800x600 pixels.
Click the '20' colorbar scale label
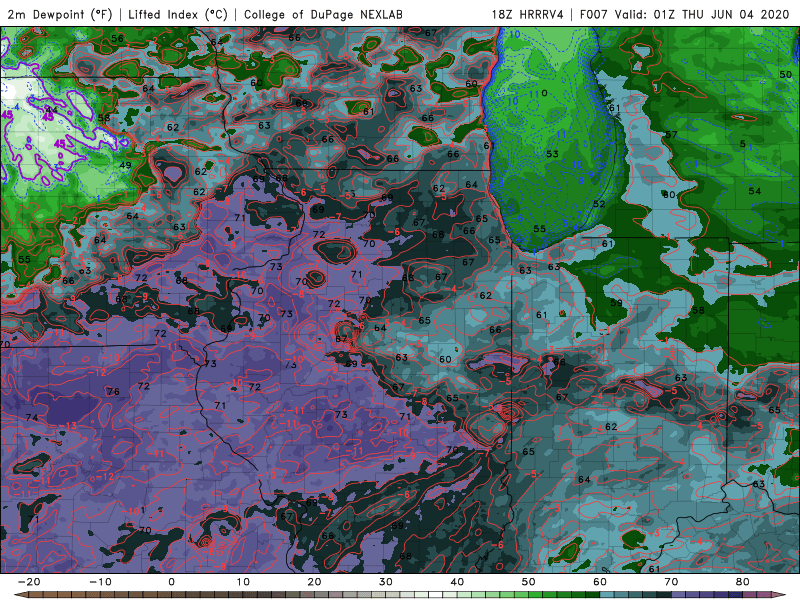coord(314,582)
